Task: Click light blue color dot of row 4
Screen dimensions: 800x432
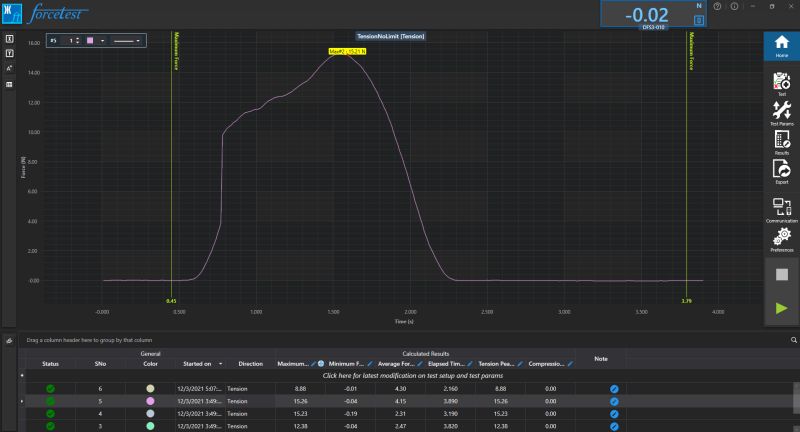Action: [x=150, y=414]
